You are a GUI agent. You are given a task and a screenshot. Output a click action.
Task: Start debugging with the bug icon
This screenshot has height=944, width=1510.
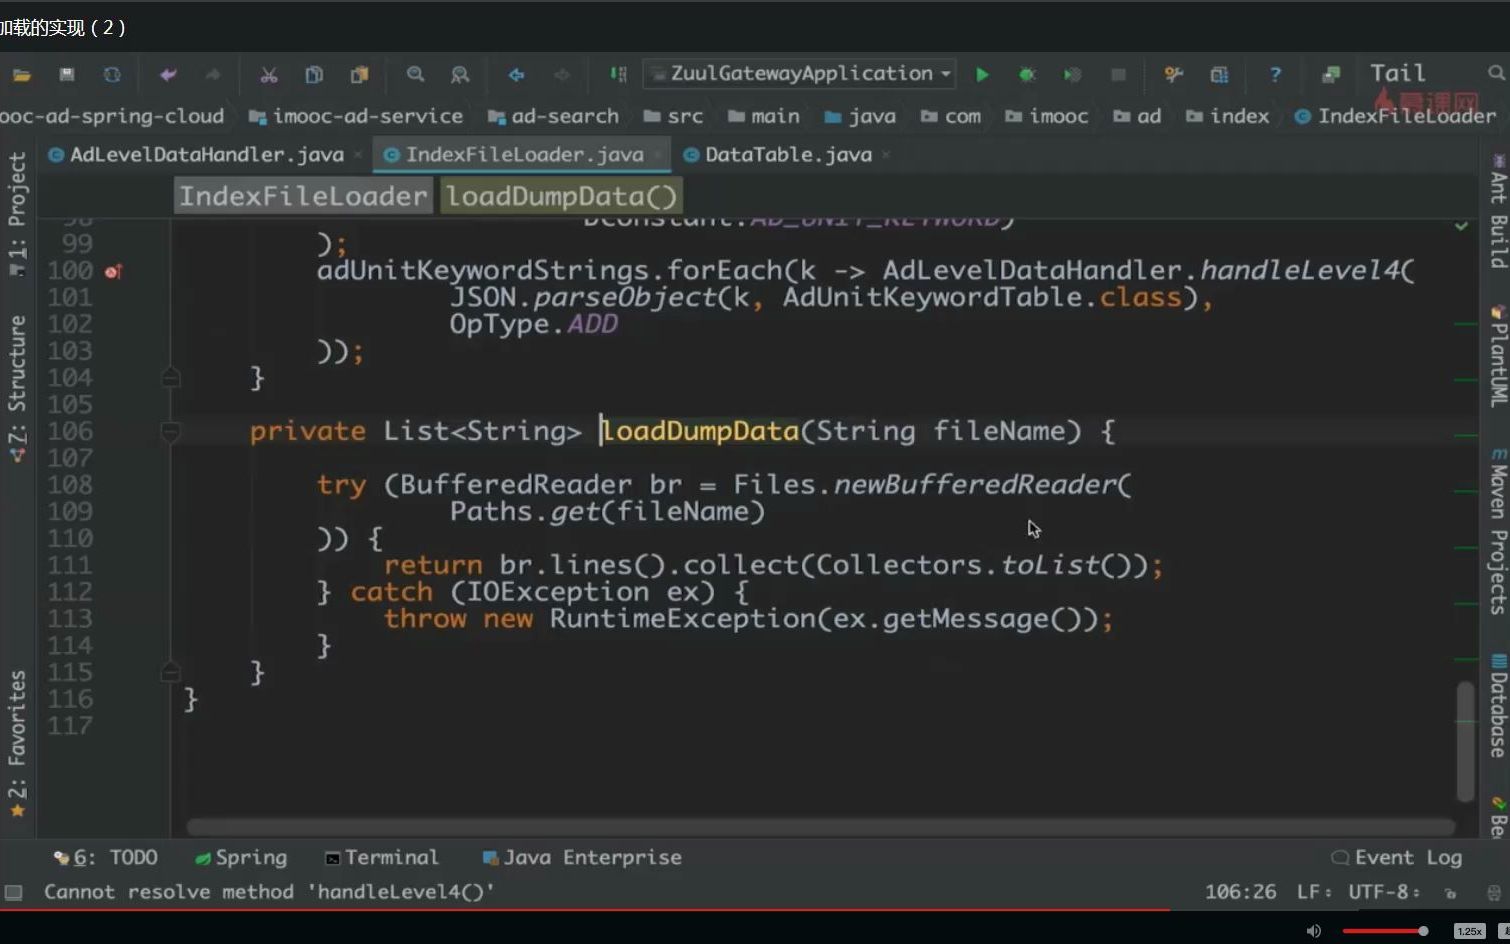click(1027, 75)
